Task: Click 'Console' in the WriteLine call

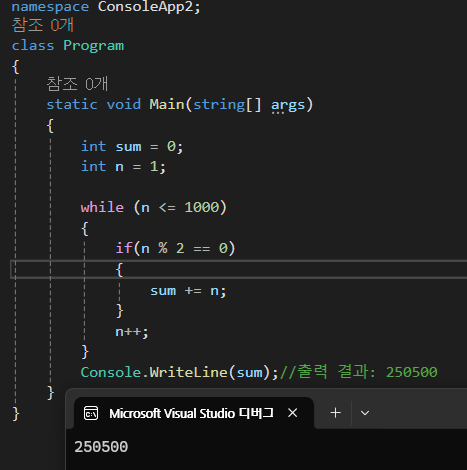Action: [x=111, y=372]
